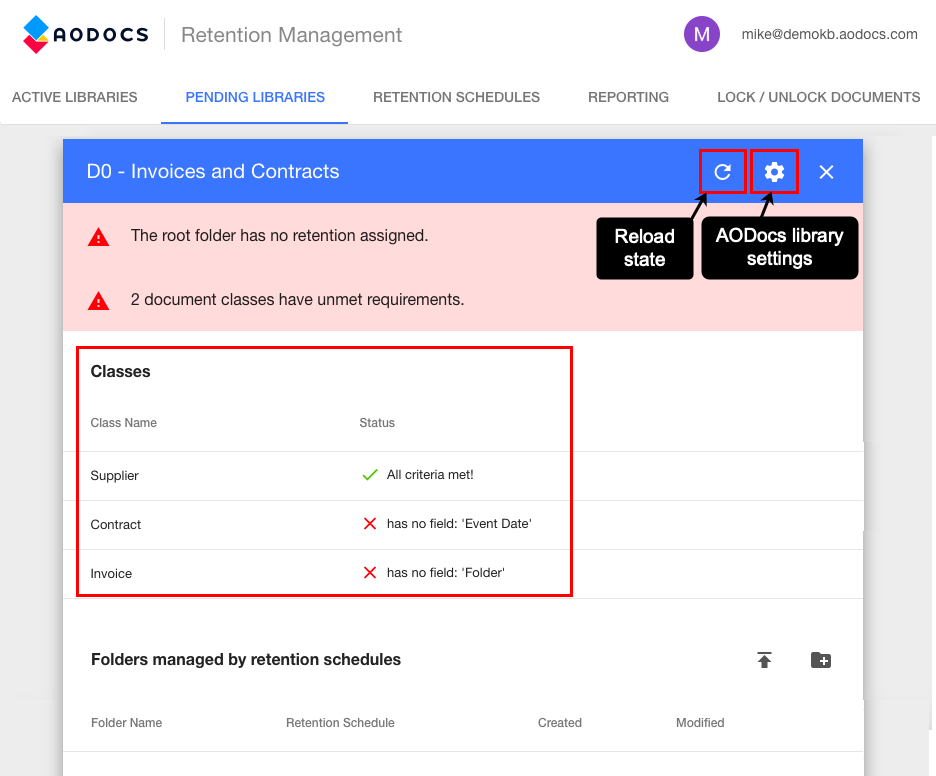Select the Pending Libraries tab

pyautogui.click(x=253, y=97)
